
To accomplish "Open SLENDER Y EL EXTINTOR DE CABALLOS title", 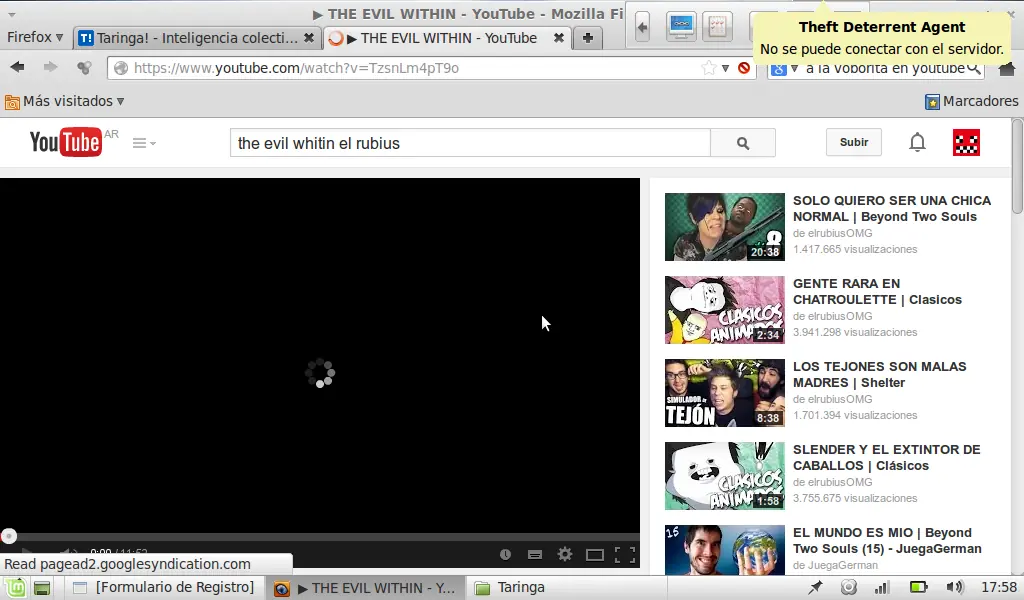I will (887, 457).
